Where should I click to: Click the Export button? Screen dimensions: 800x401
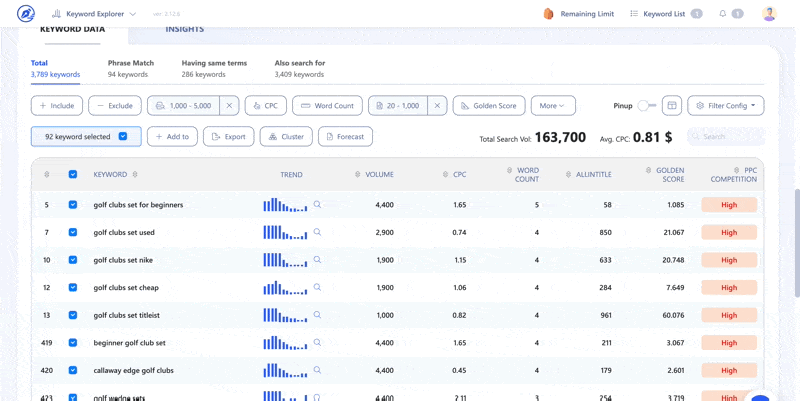229,136
